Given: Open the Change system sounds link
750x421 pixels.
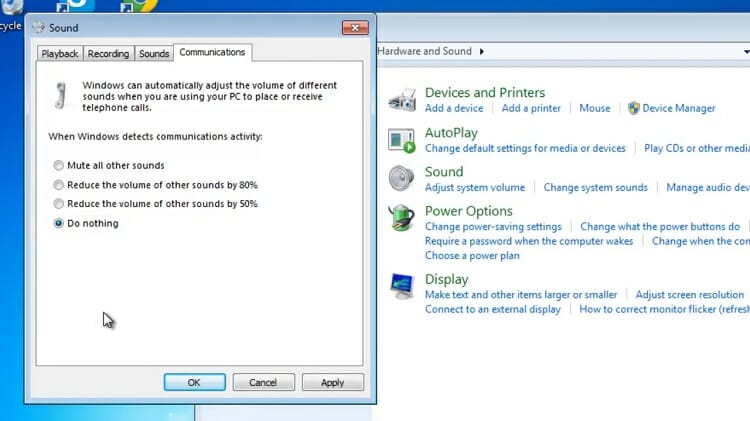Looking at the screenshot, I should pyautogui.click(x=596, y=188).
